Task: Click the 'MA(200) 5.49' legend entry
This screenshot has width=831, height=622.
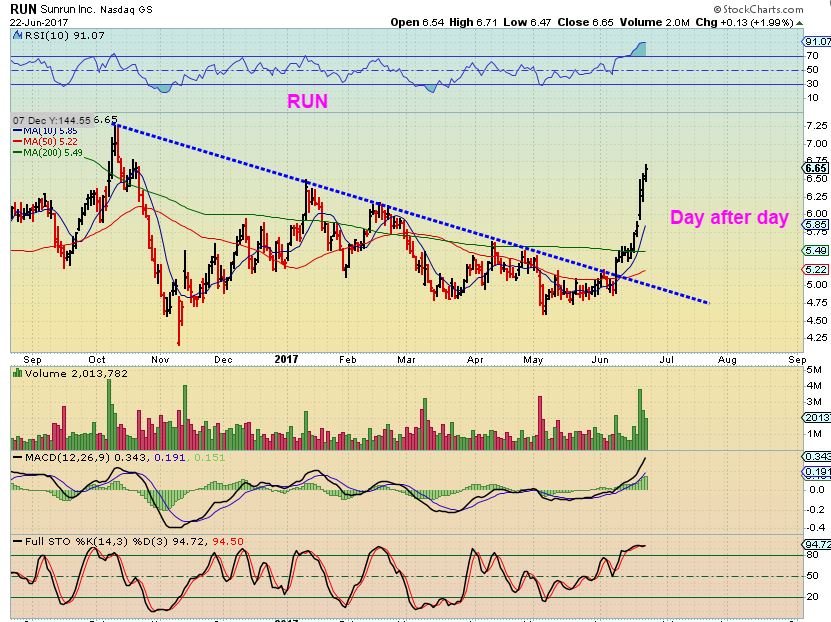Action: pyautogui.click(x=52, y=153)
